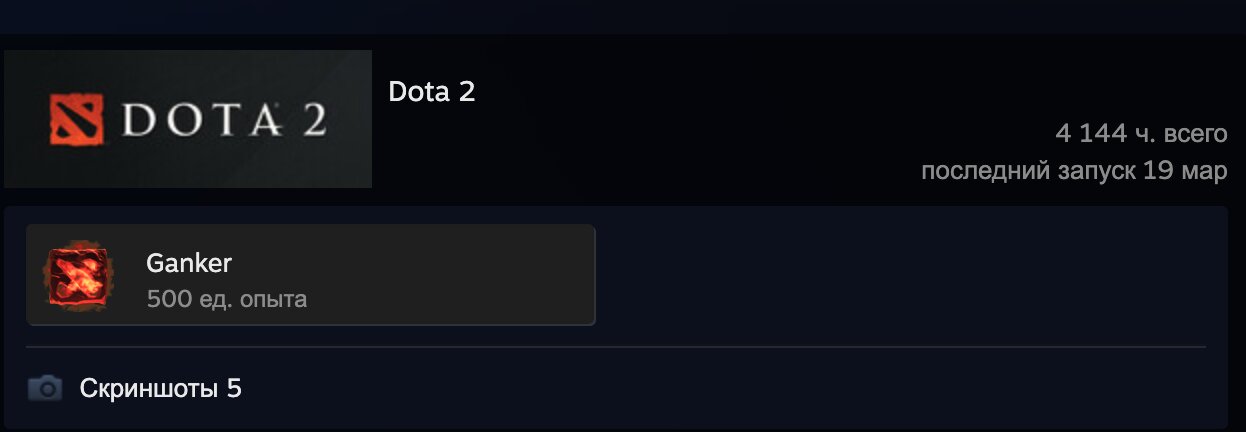
Task: Click the dark top bar above the Dota 2 banner
Action: [623, 17]
